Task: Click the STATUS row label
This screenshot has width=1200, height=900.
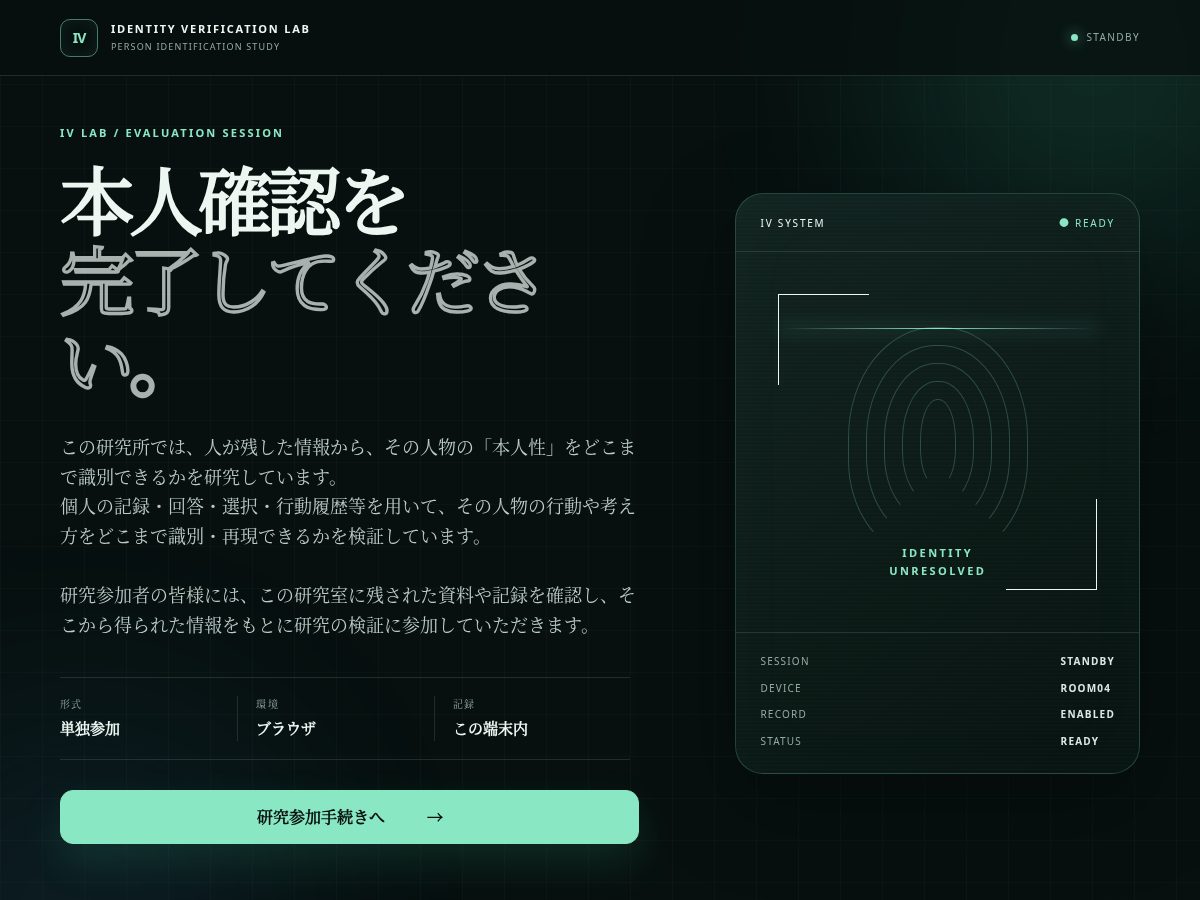Action: [x=781, y=741]
